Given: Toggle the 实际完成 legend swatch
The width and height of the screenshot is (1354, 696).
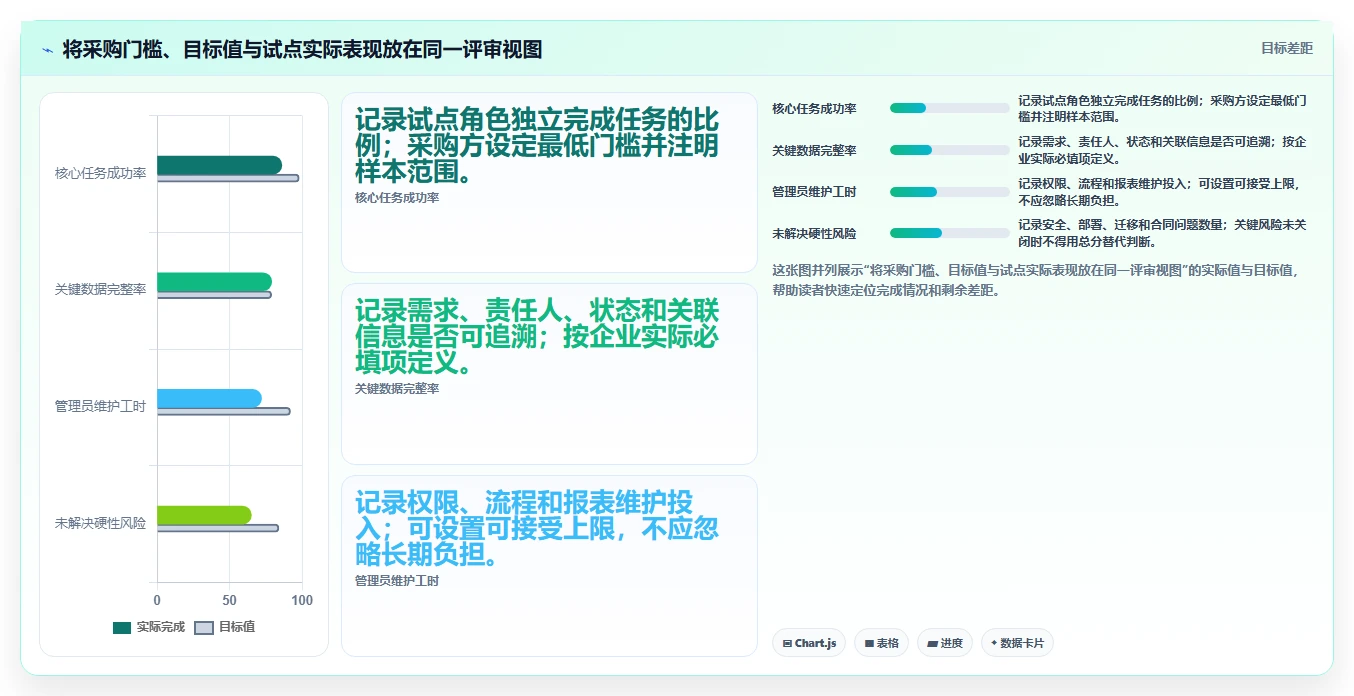Looking at the screenshot, I should pos(122,627).
